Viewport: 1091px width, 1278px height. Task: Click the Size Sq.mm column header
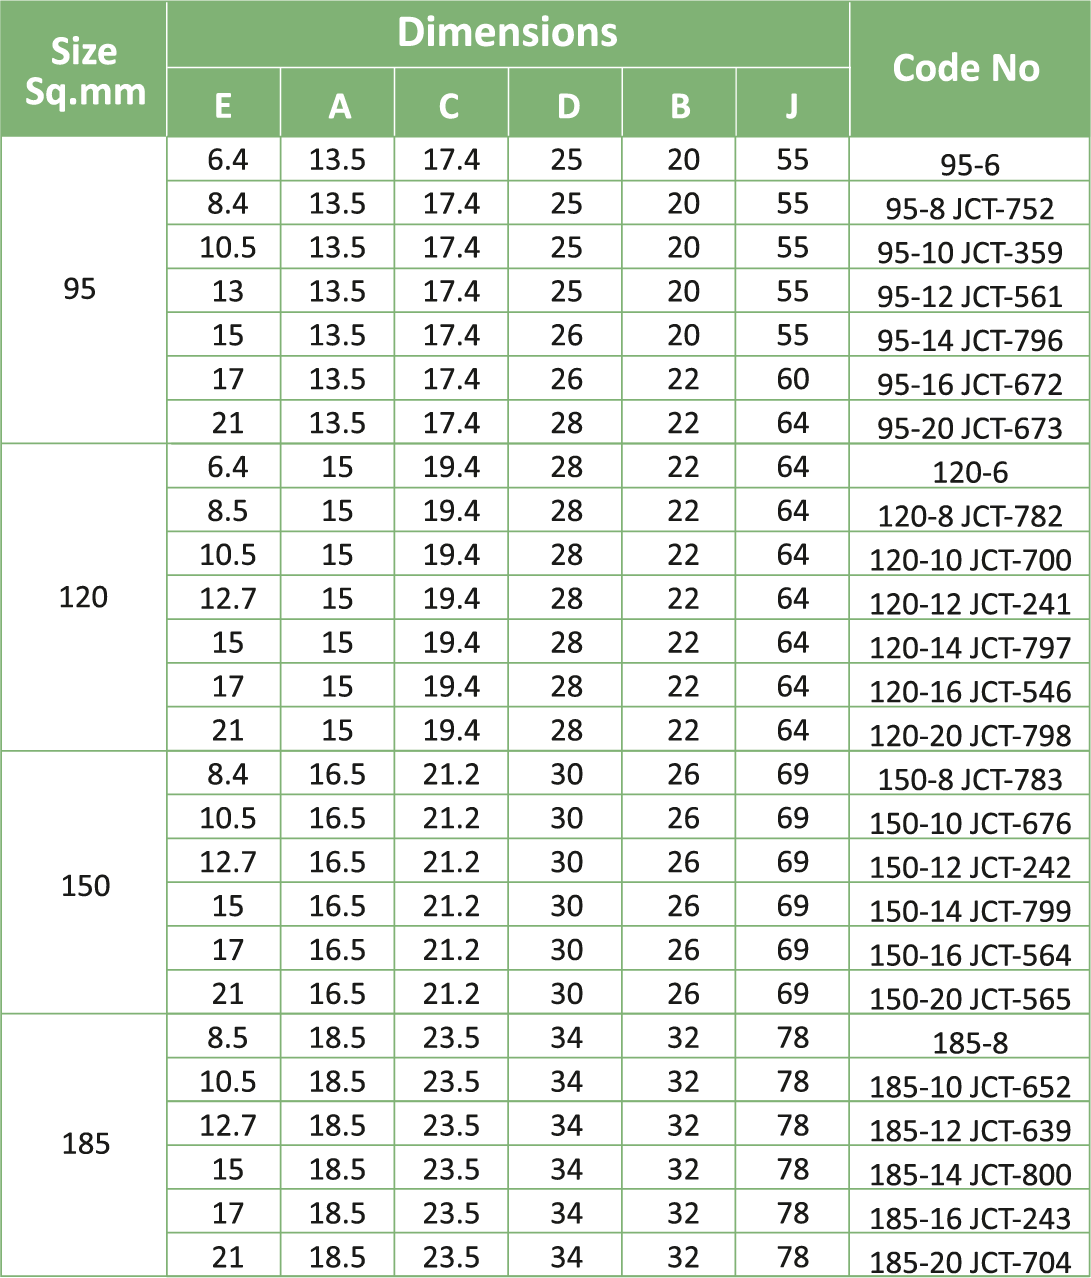tap(84, 70)
